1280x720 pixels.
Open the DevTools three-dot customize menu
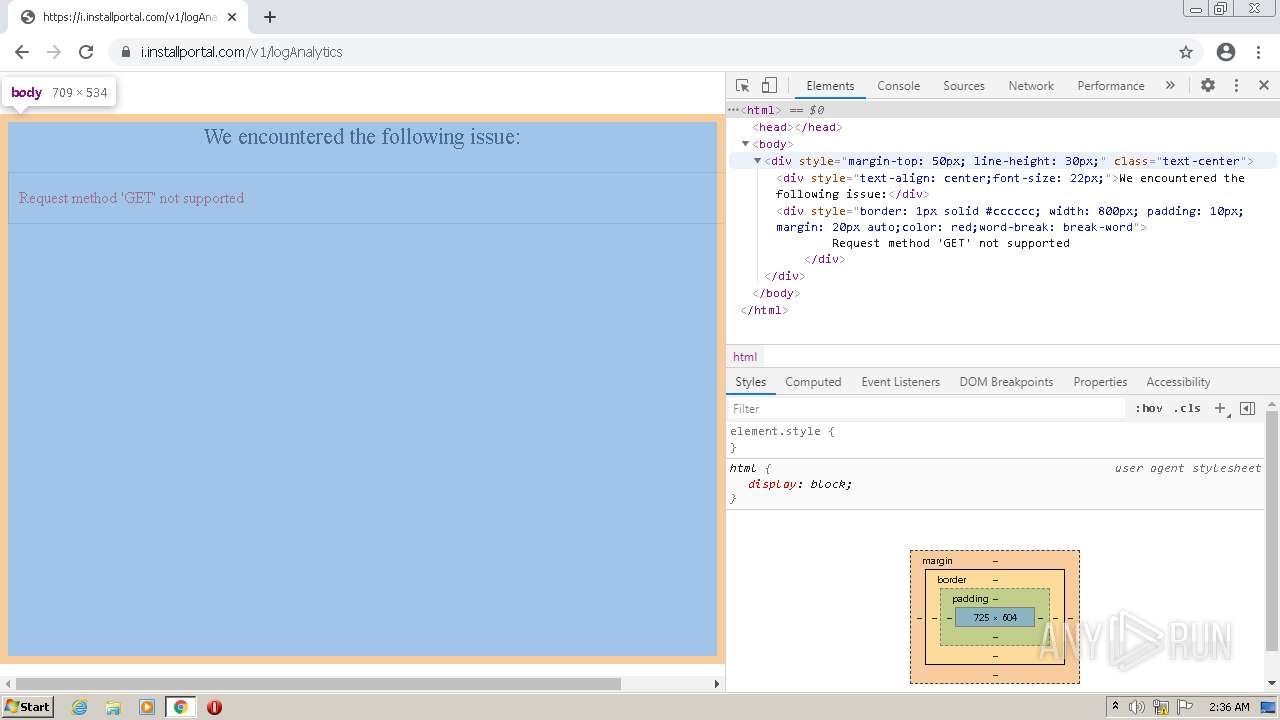[1236, 86]
